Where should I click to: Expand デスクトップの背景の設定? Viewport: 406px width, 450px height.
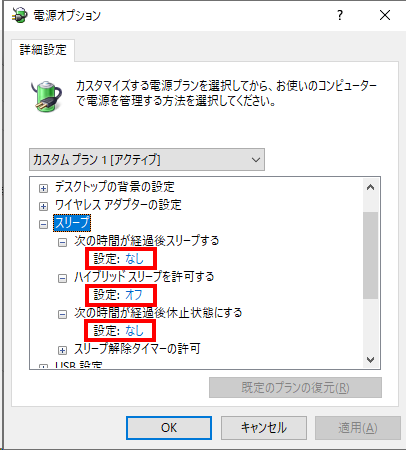43,188
